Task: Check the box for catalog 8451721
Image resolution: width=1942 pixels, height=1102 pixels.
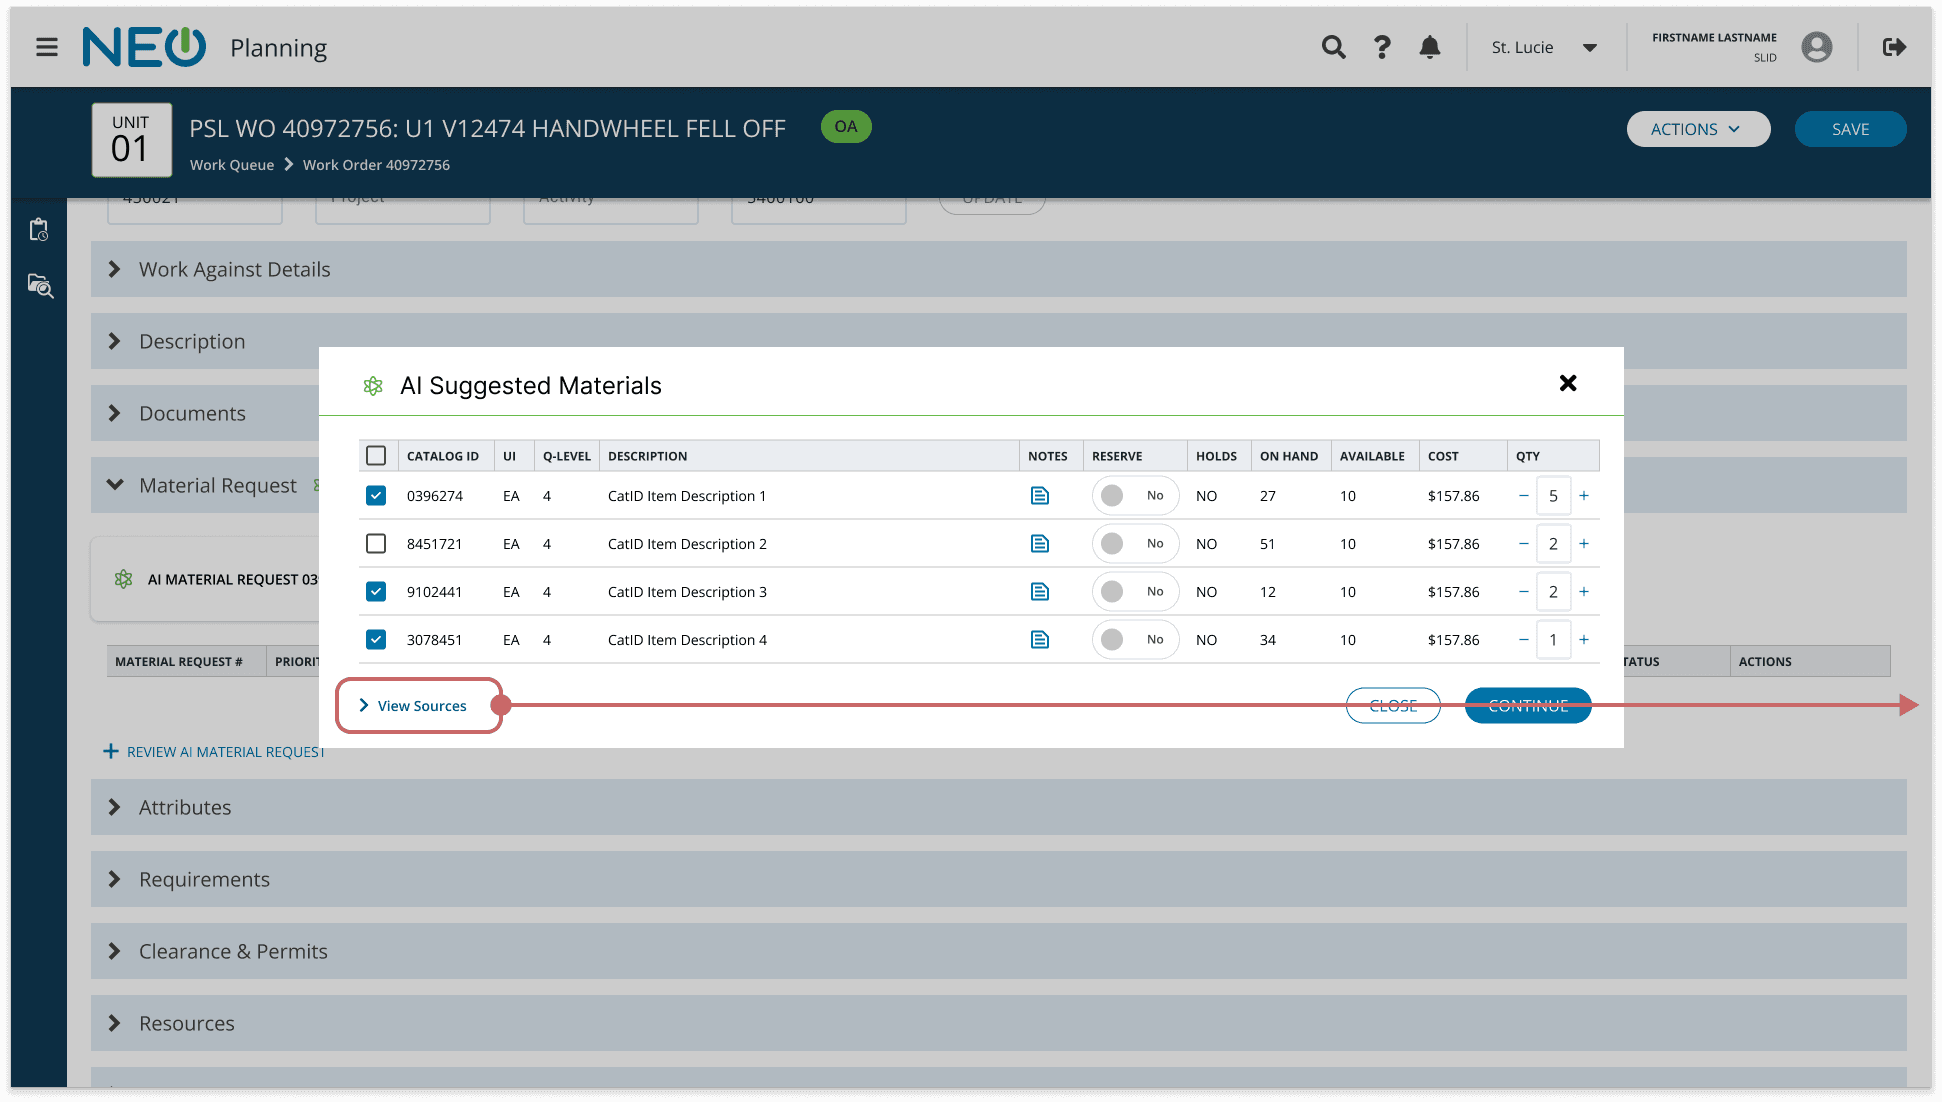Action: tap(376, 544)
